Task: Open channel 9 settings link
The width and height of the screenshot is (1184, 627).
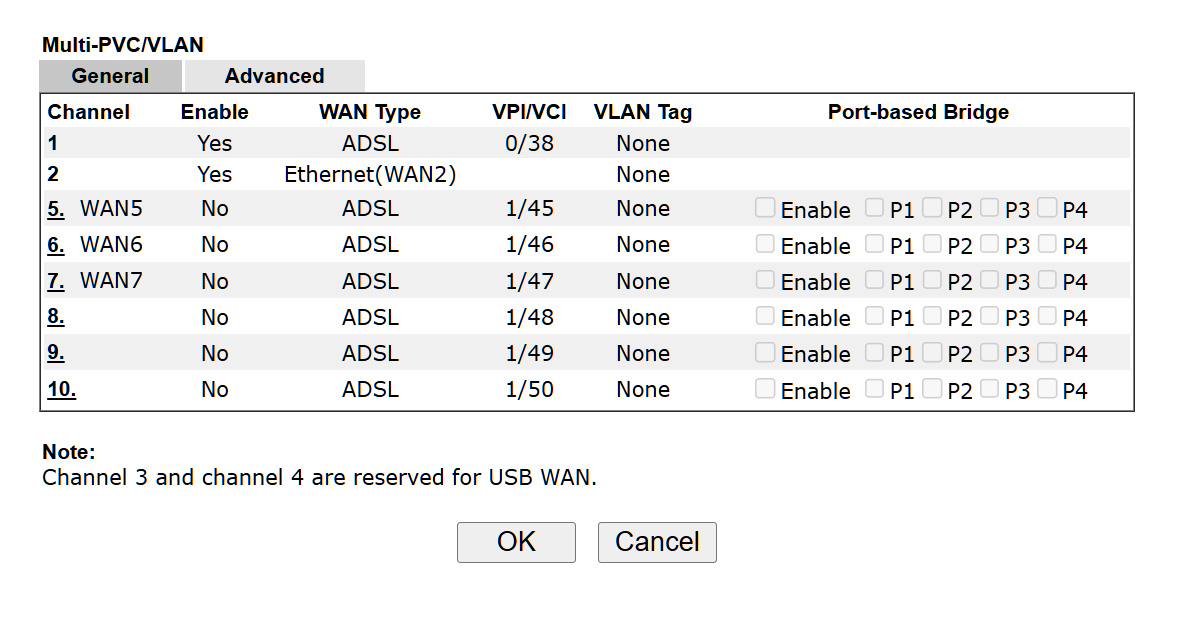Action: click(56, 353)
